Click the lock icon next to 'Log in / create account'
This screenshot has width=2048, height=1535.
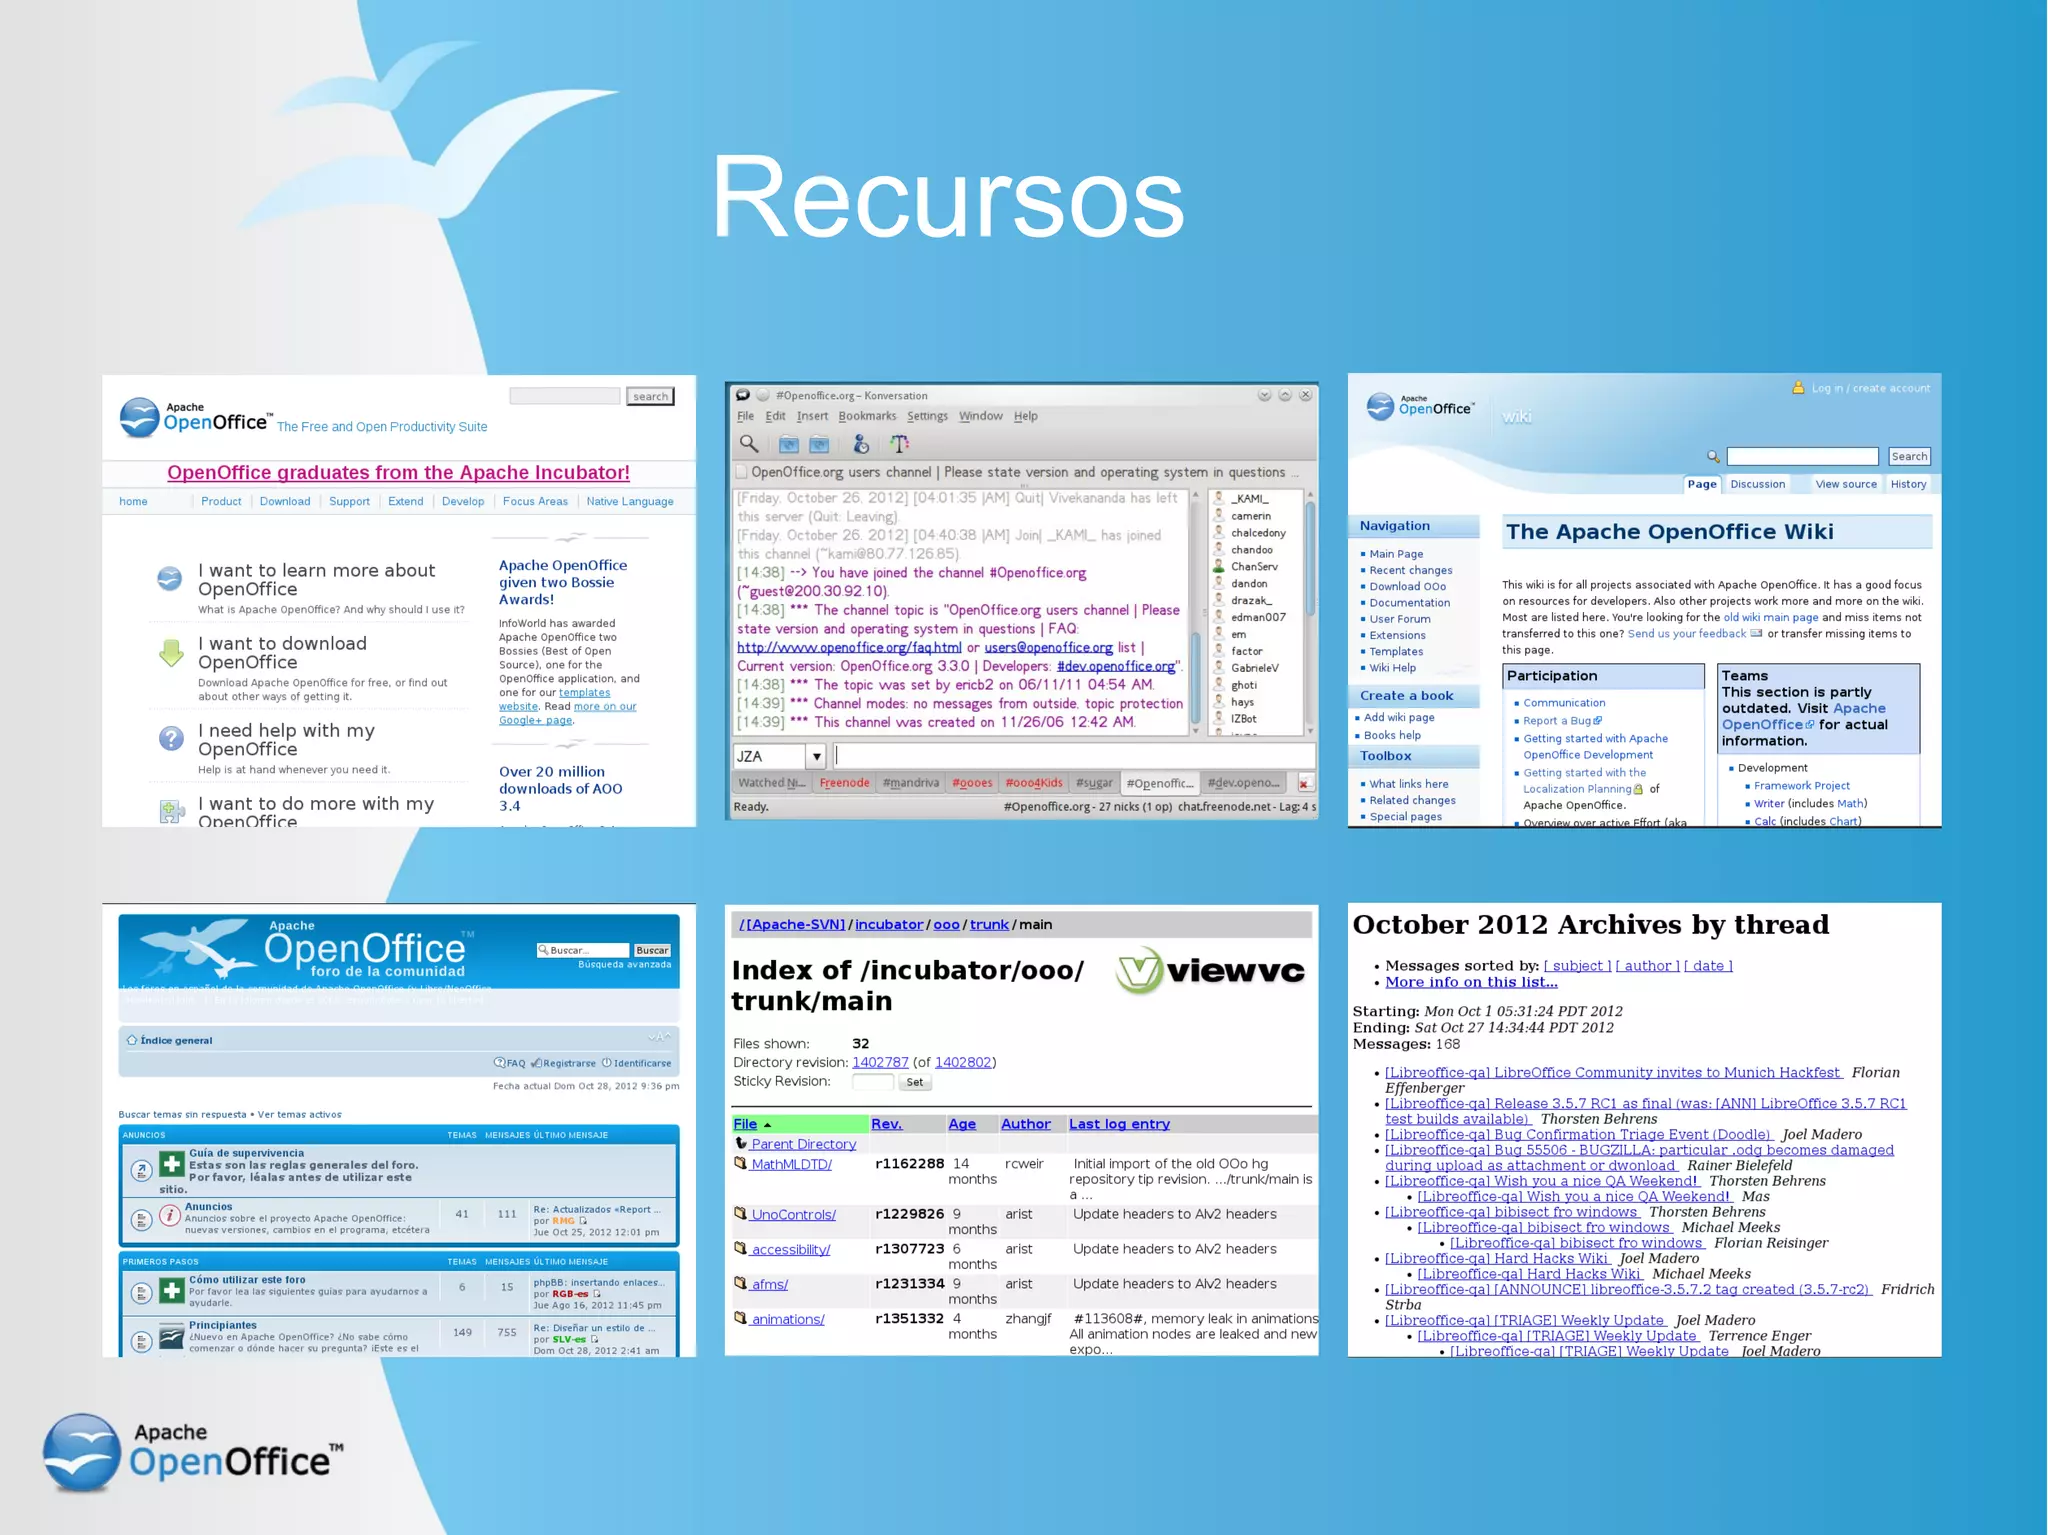(1798, 388)
